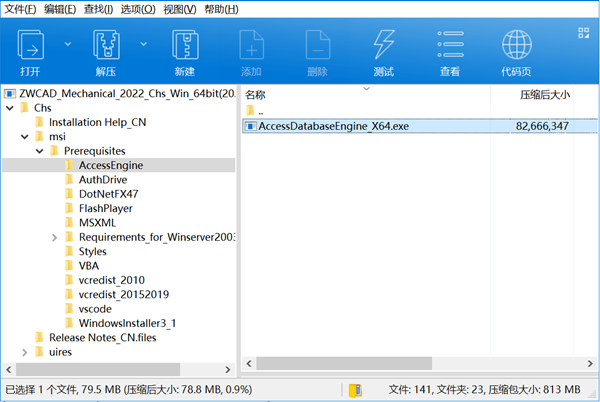Select the AccessEngine folder
Image resolution: width=600 pixels, height=402 pixels.
pos(119,165)
